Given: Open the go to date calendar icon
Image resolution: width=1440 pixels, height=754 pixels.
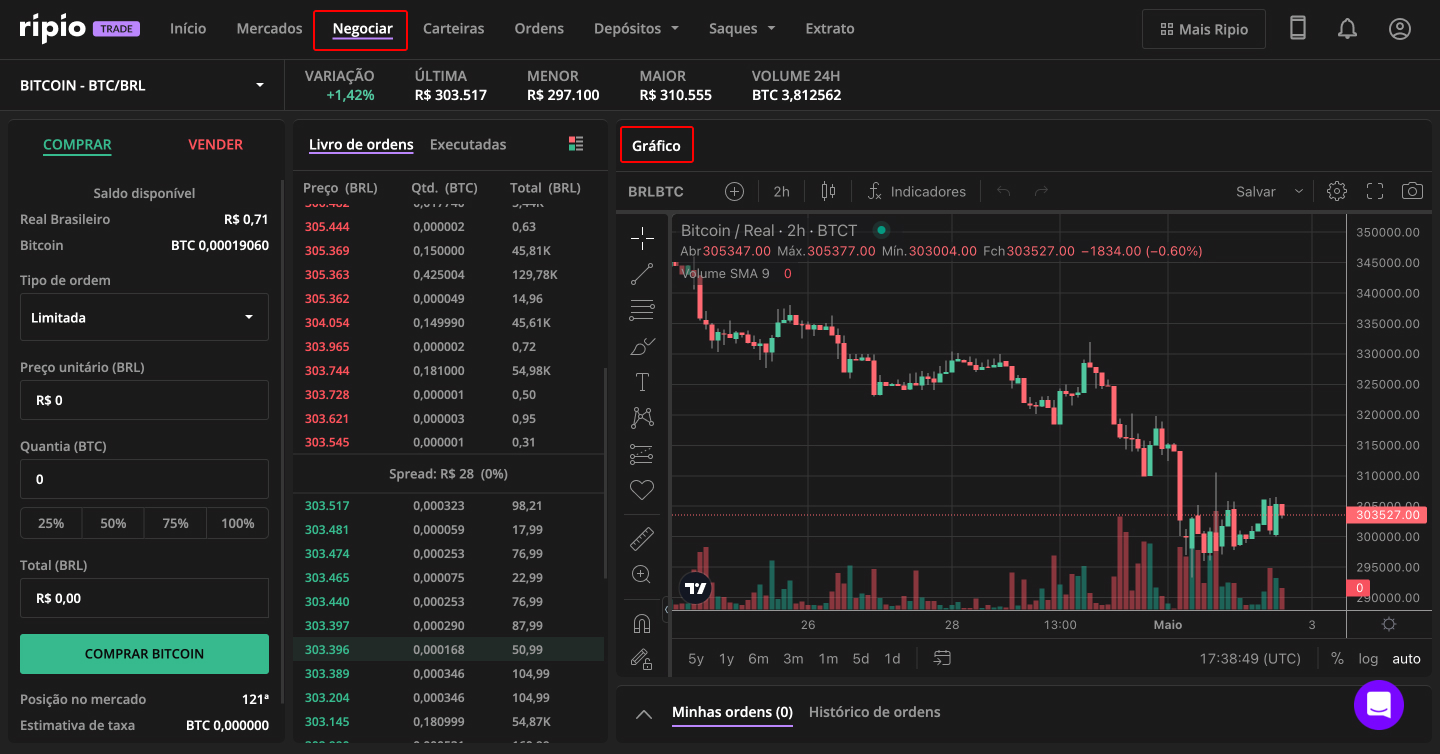Looking at the screenshot, I should point(942,658).
